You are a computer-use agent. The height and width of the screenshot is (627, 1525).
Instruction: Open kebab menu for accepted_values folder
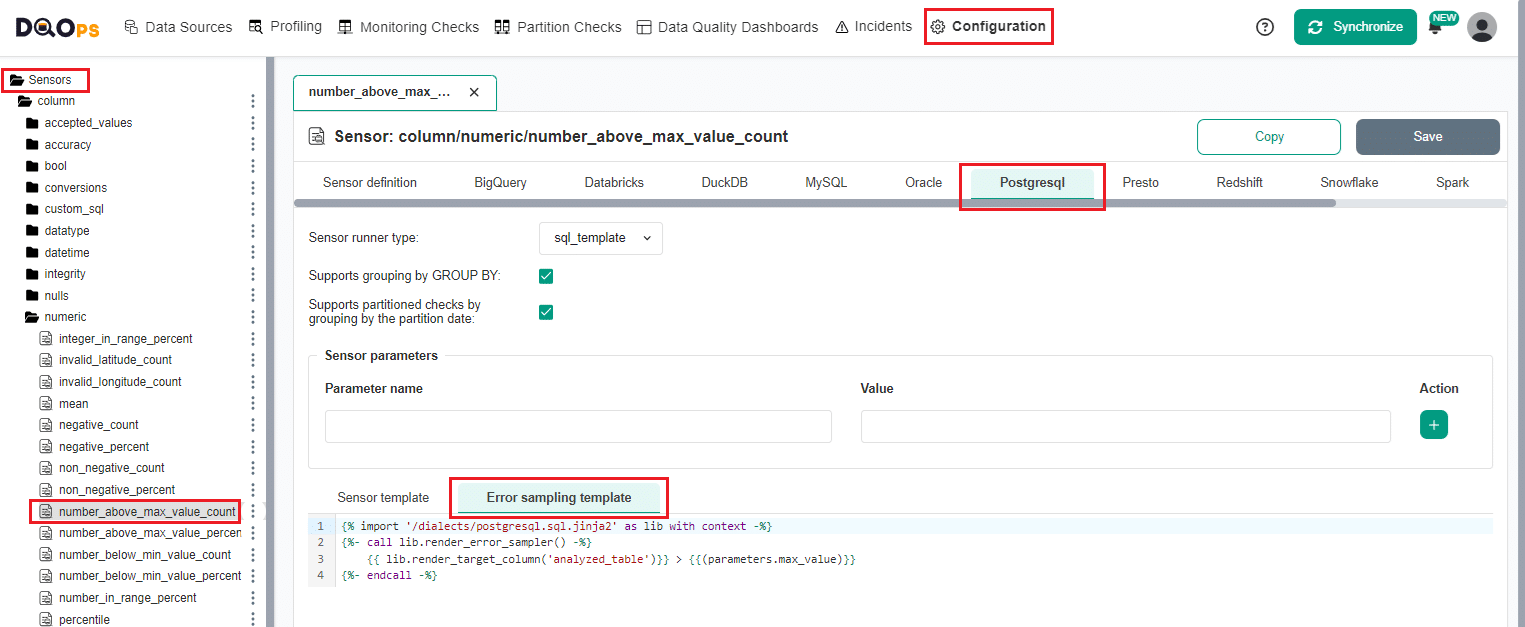[253, 123]
